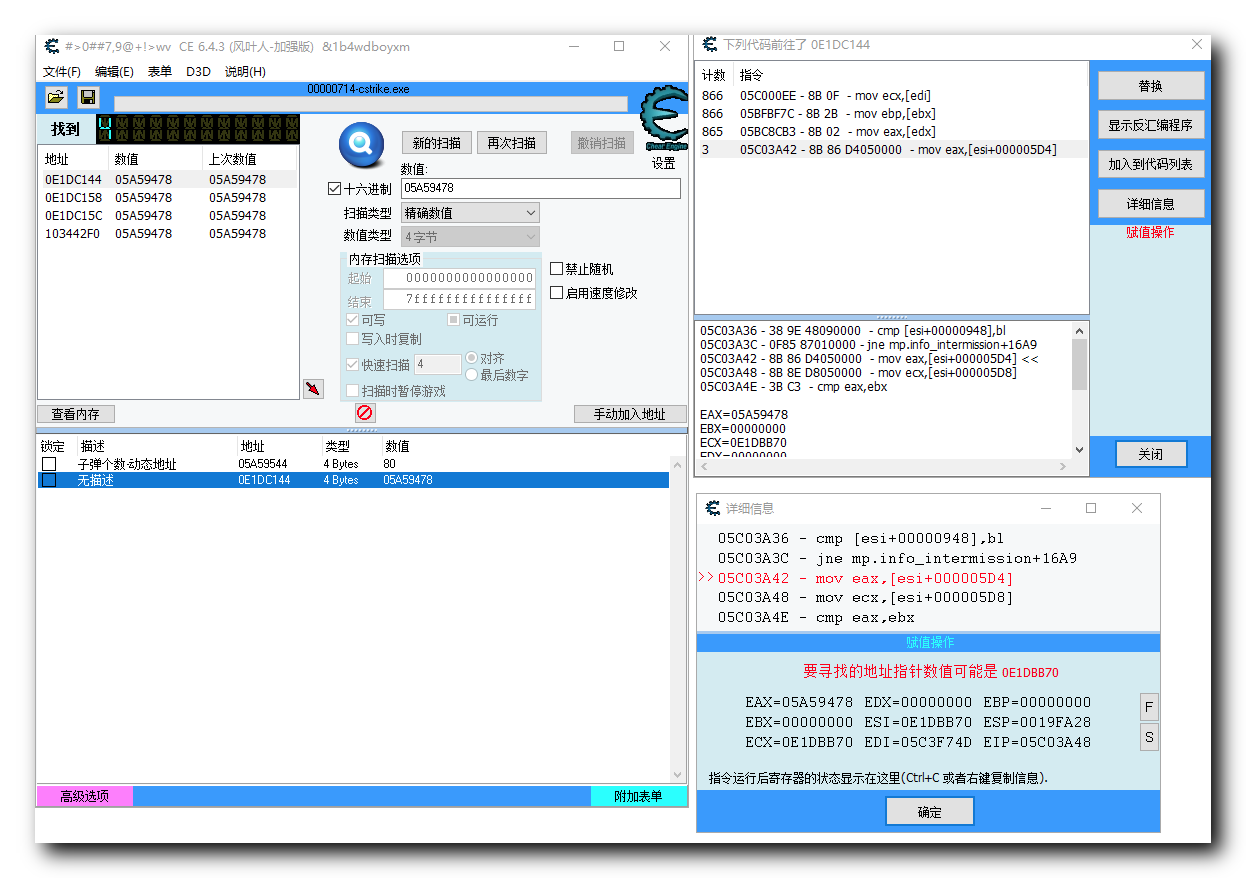The image size is (1246, 878).
Task: Select instruction row 05BFBF7C mov ebp,[ebx]
Action: (891, 114)
